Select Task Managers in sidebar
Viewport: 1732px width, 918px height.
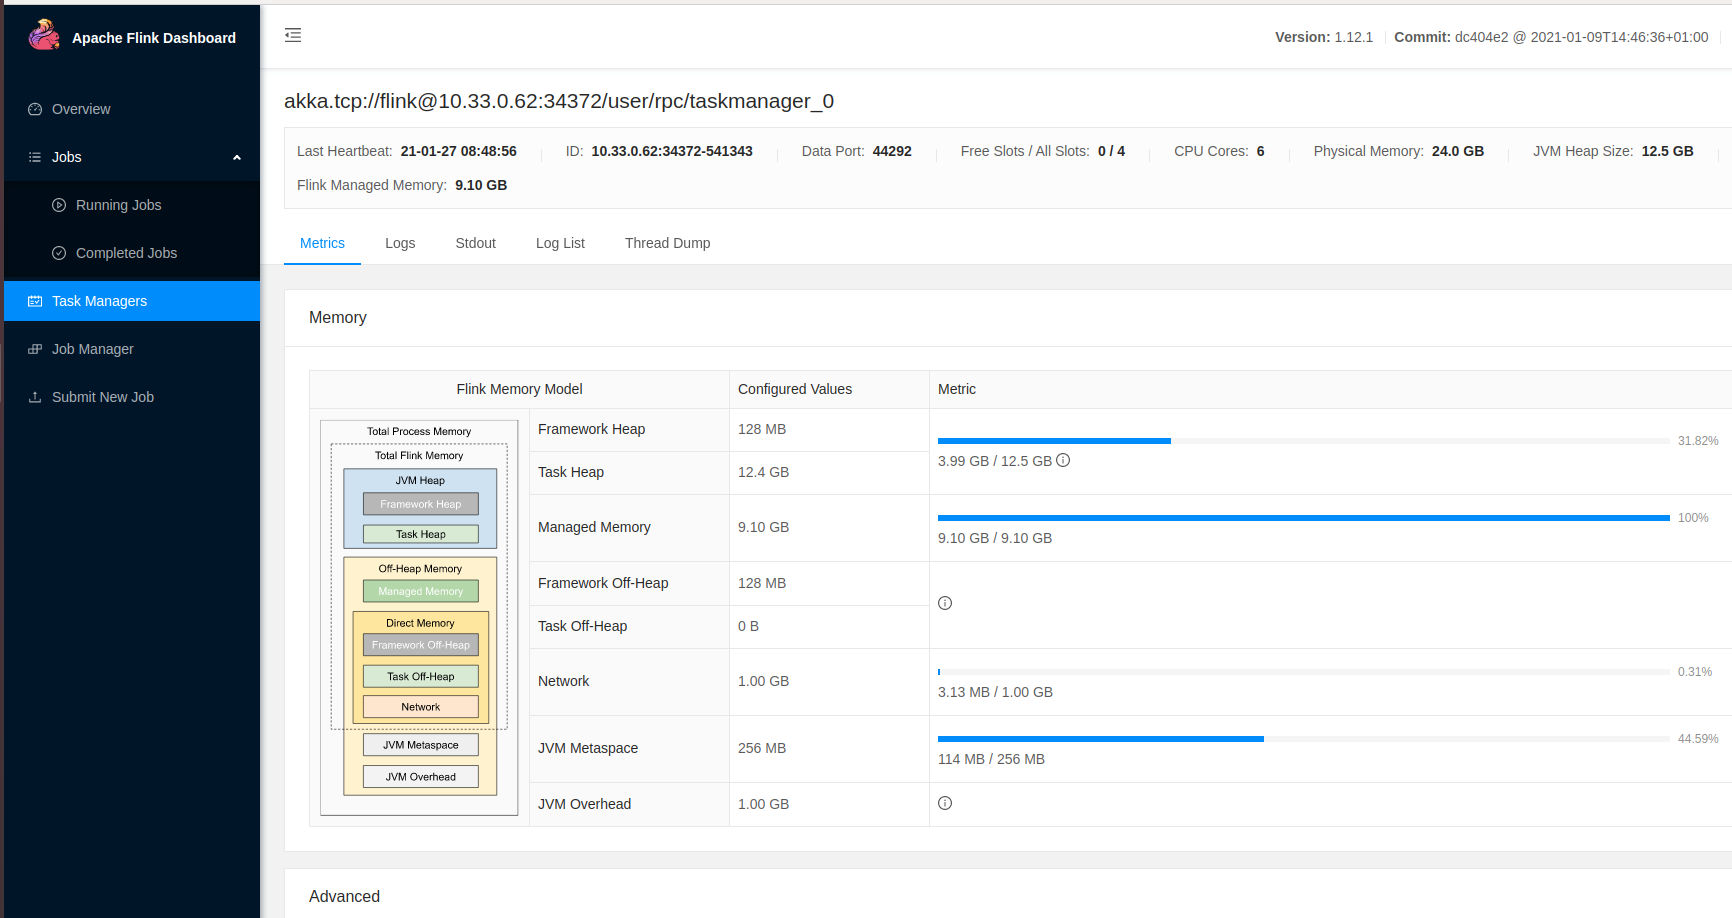point(99,301)
